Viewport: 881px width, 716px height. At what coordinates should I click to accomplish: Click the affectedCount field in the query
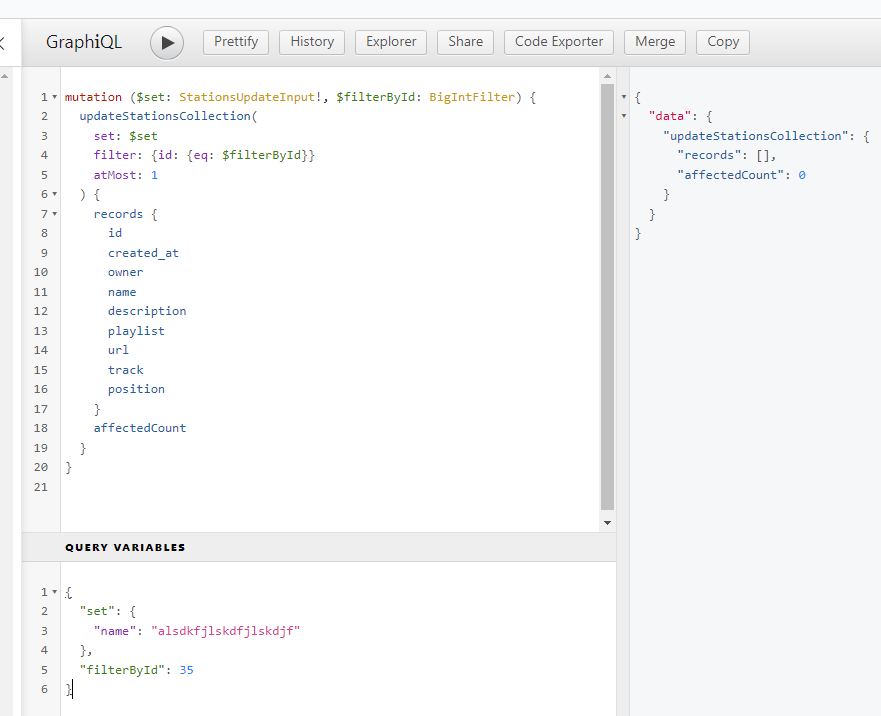coord(139,428)
